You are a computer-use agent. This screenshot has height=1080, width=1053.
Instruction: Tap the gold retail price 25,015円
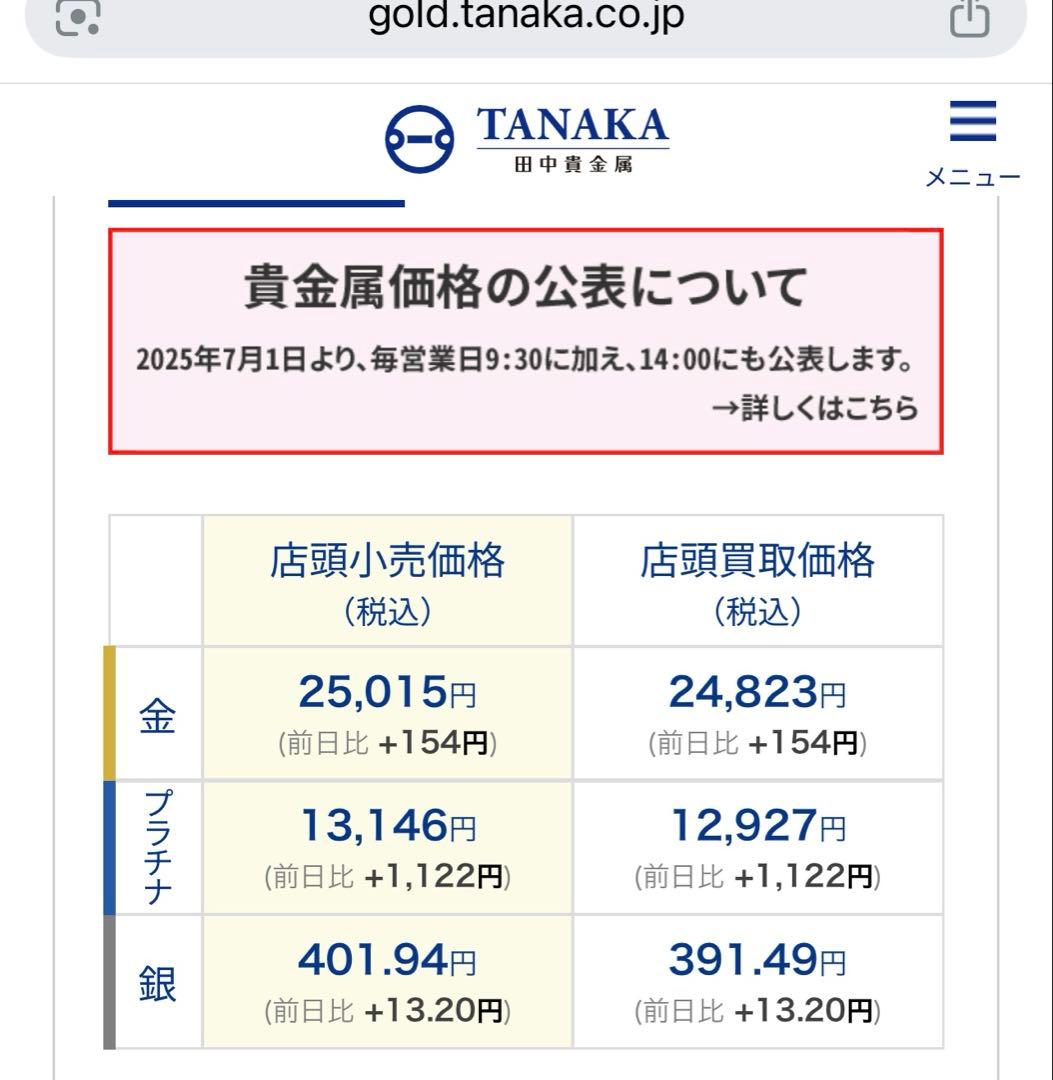coord(387,692)
